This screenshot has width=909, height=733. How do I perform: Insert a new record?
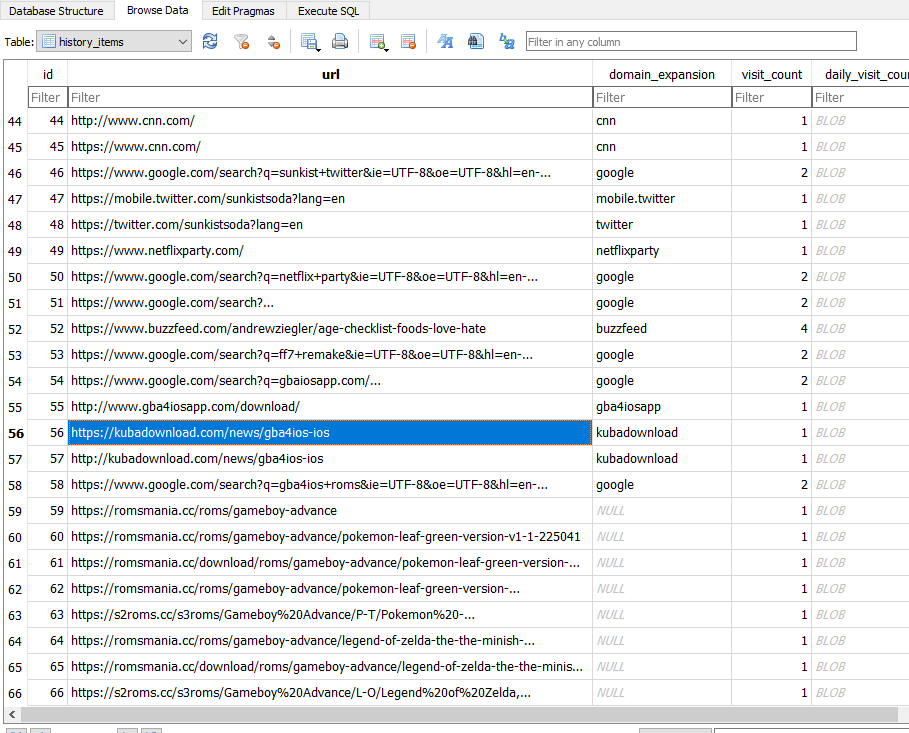378,41
